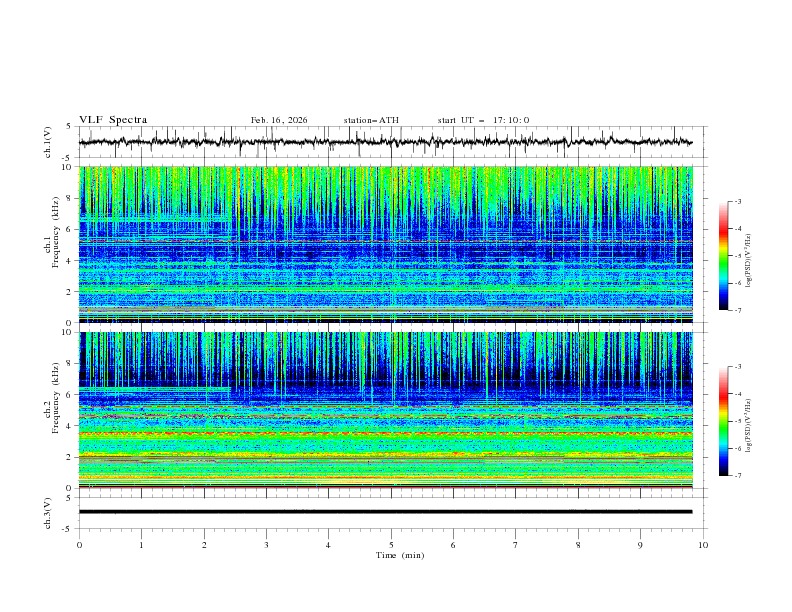
Task: Click the "ch.3(V)" axis label
Action: coord(48,513)
